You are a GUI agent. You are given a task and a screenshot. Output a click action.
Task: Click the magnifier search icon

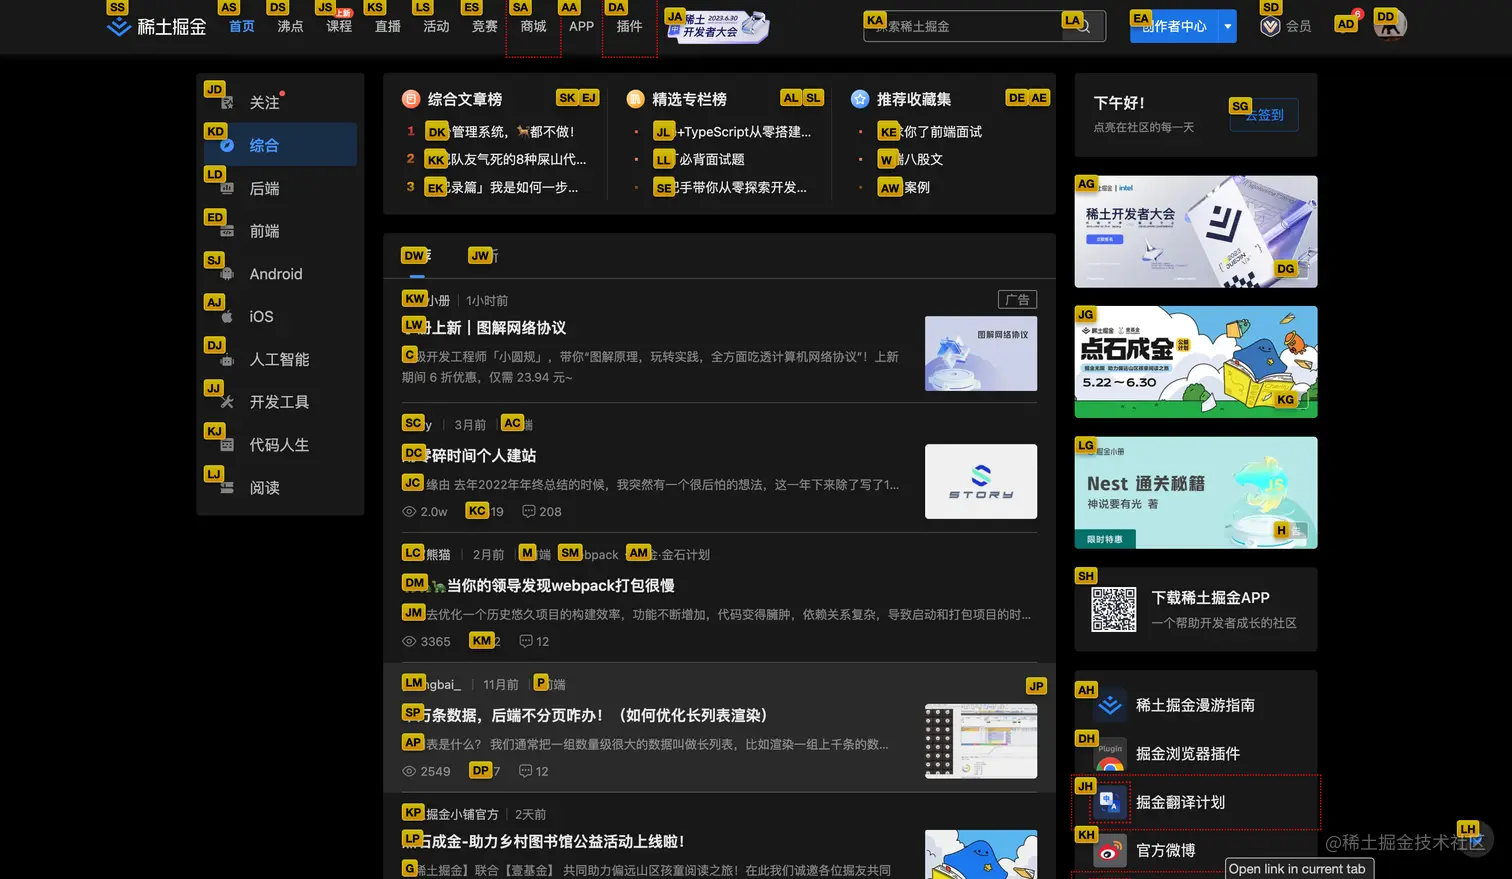[1083, 26]
